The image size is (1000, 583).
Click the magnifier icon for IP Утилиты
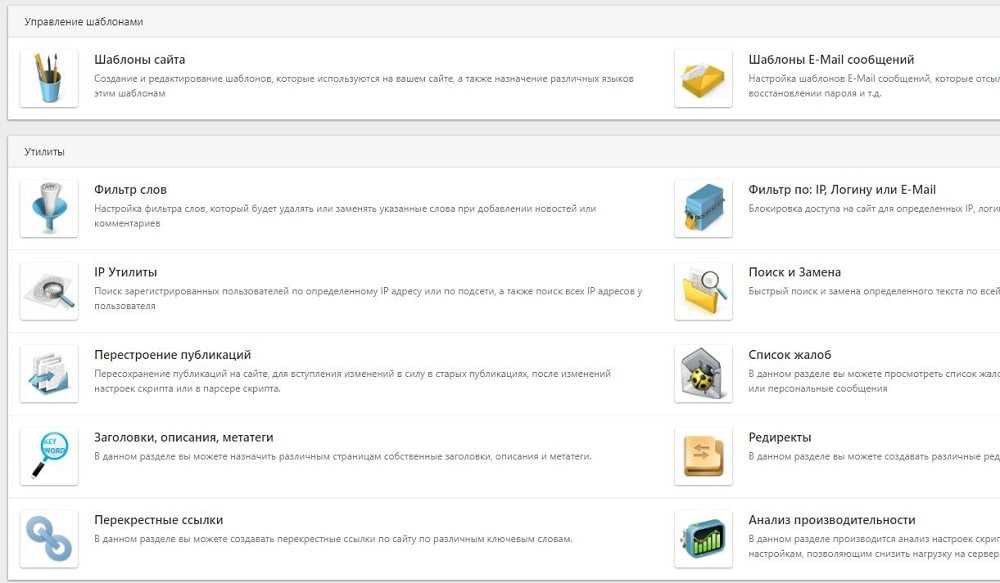[49, 291]
